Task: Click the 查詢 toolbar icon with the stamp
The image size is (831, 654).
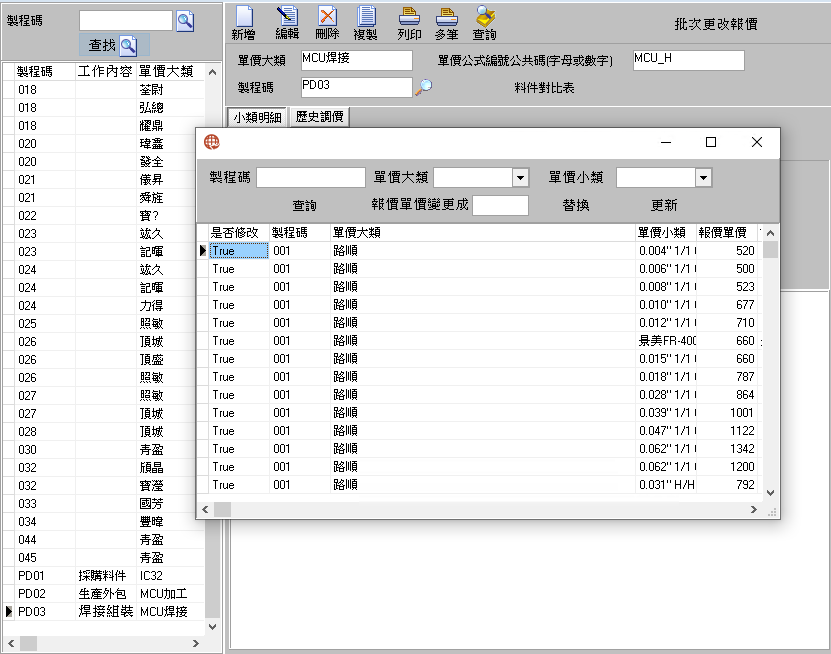Action: (x=484, y=23)
